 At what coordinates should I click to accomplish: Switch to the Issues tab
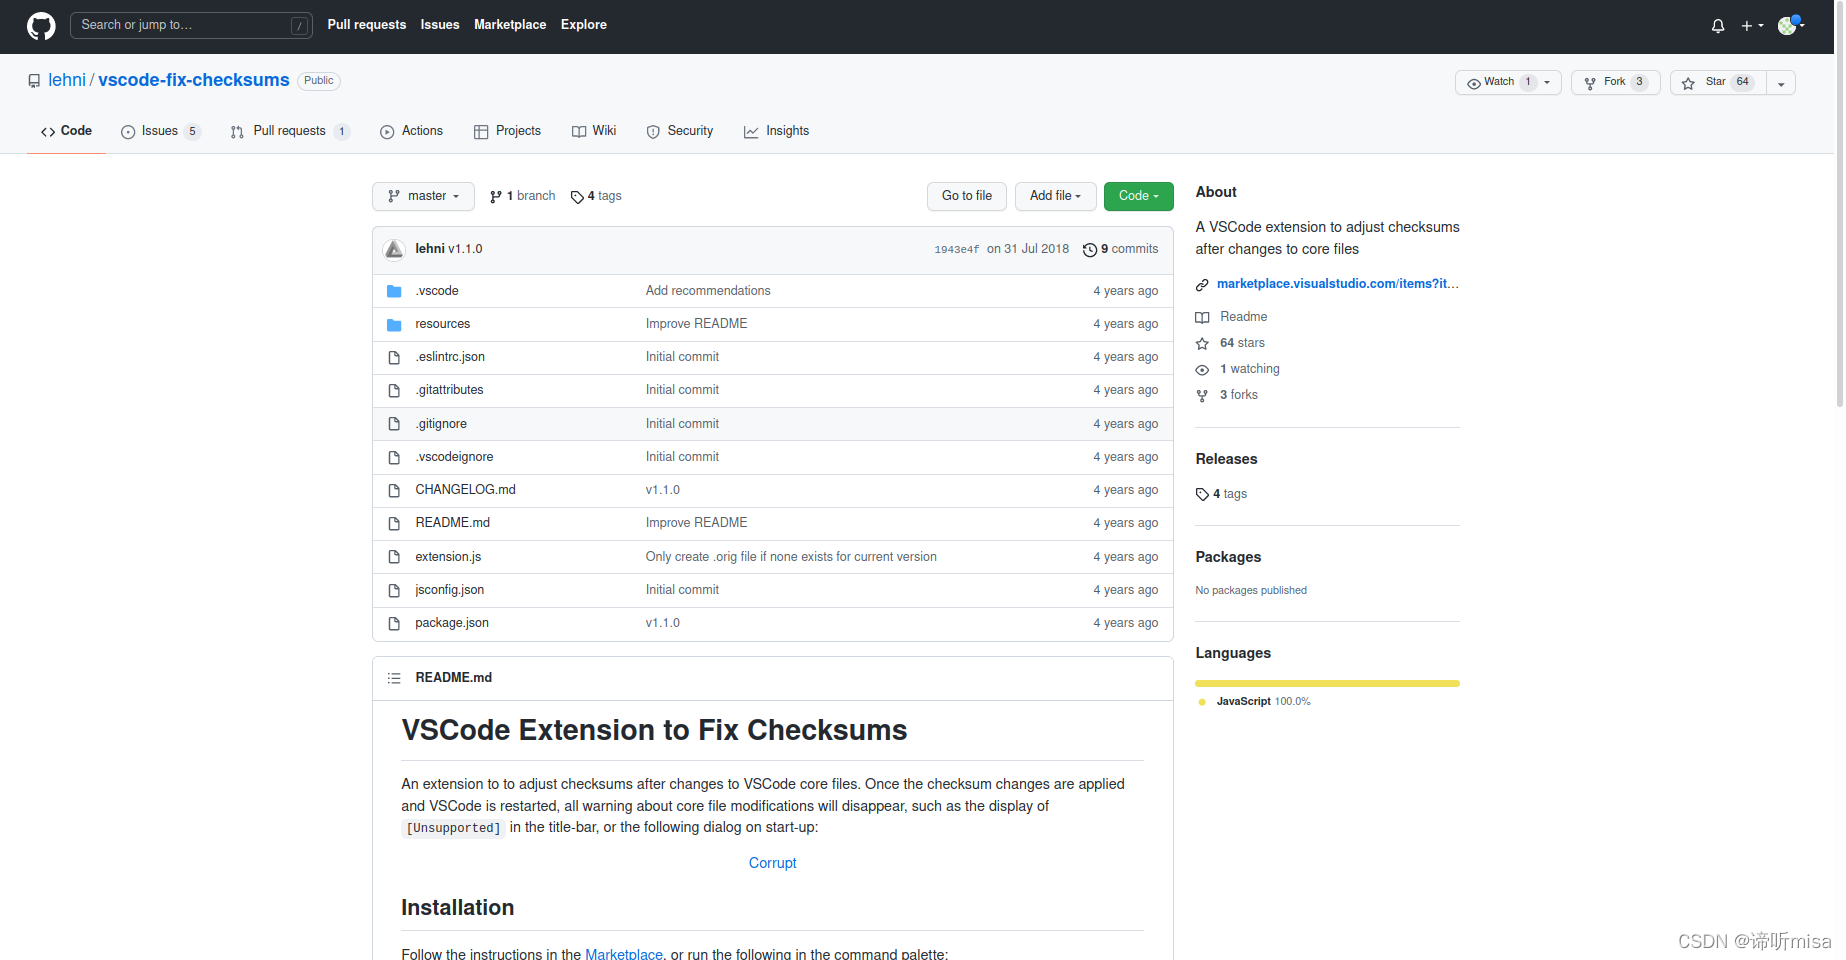point(160,131)
